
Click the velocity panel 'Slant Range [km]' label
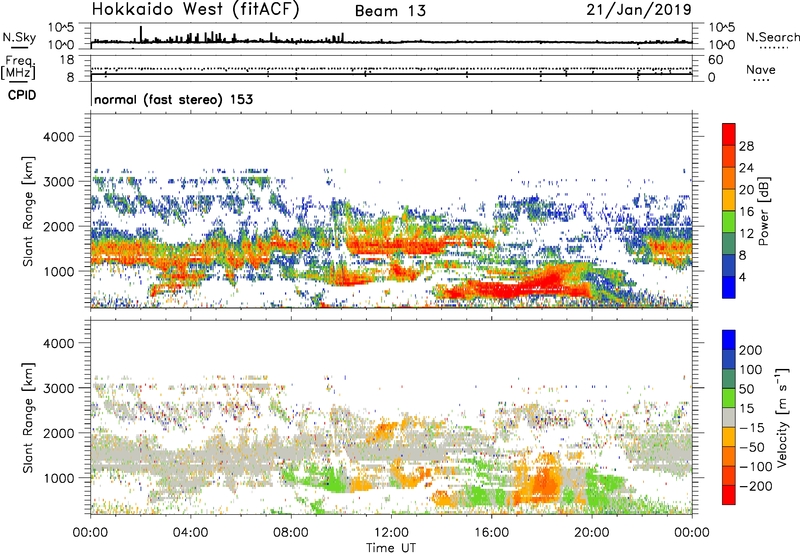pyautogui.click(x=28, y=418)
